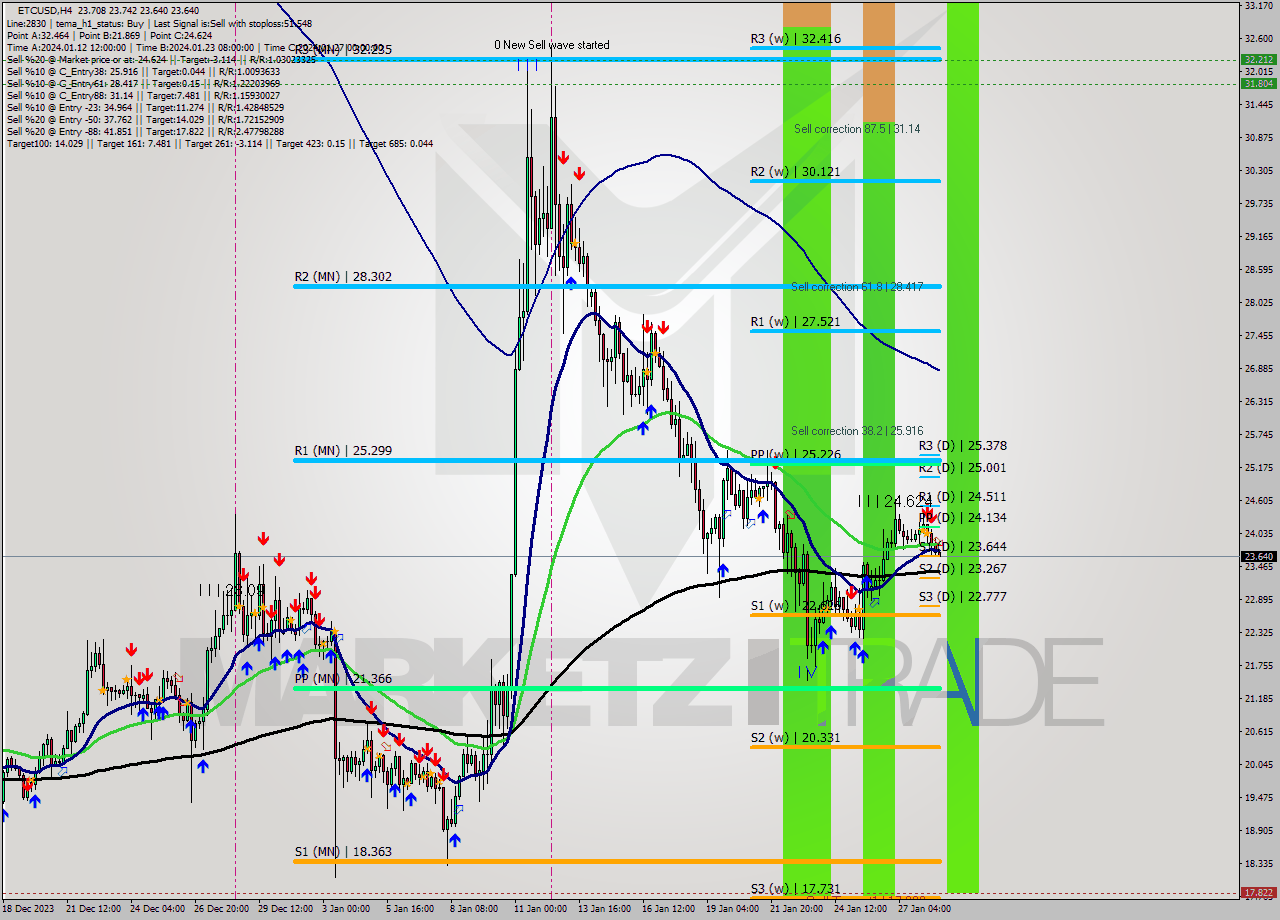The height and width of the screenshot is (920, 1280).
Task: Click the '| | | 24.624' swing high label
Action: [x=895, y=500]
